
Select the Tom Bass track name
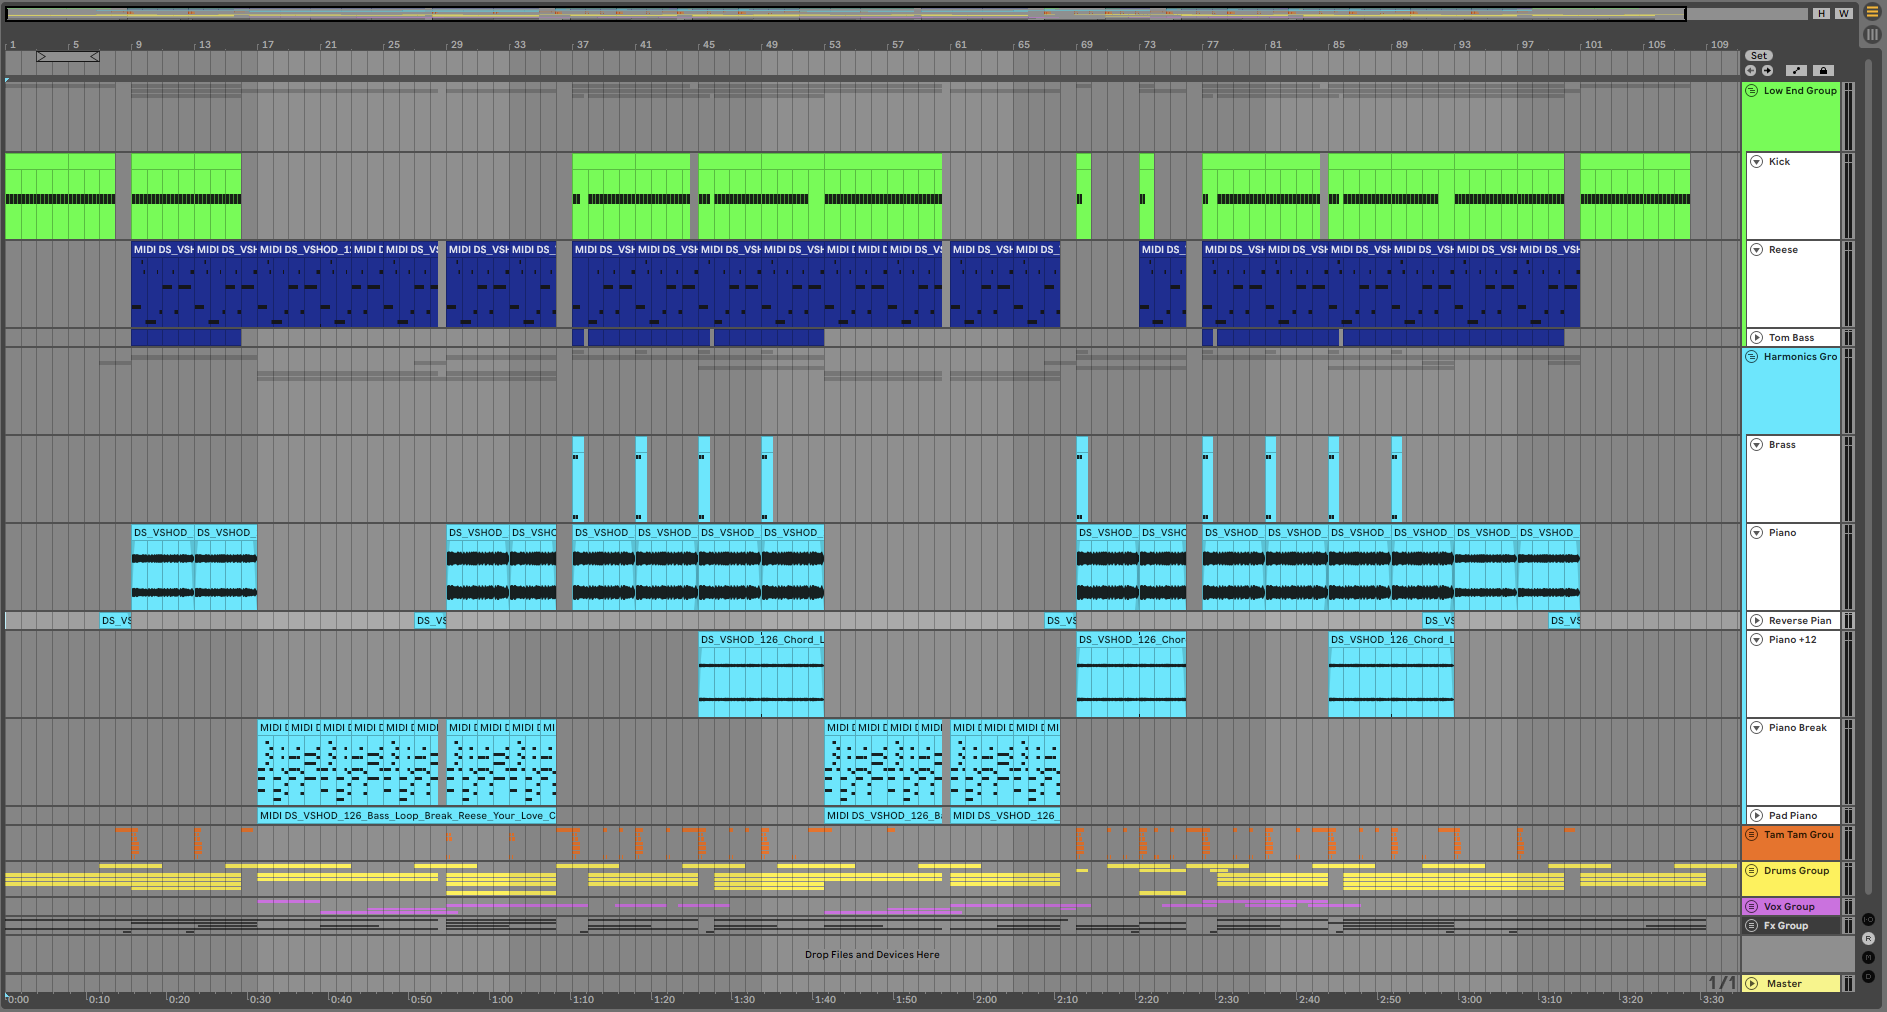coord(1791,338)
